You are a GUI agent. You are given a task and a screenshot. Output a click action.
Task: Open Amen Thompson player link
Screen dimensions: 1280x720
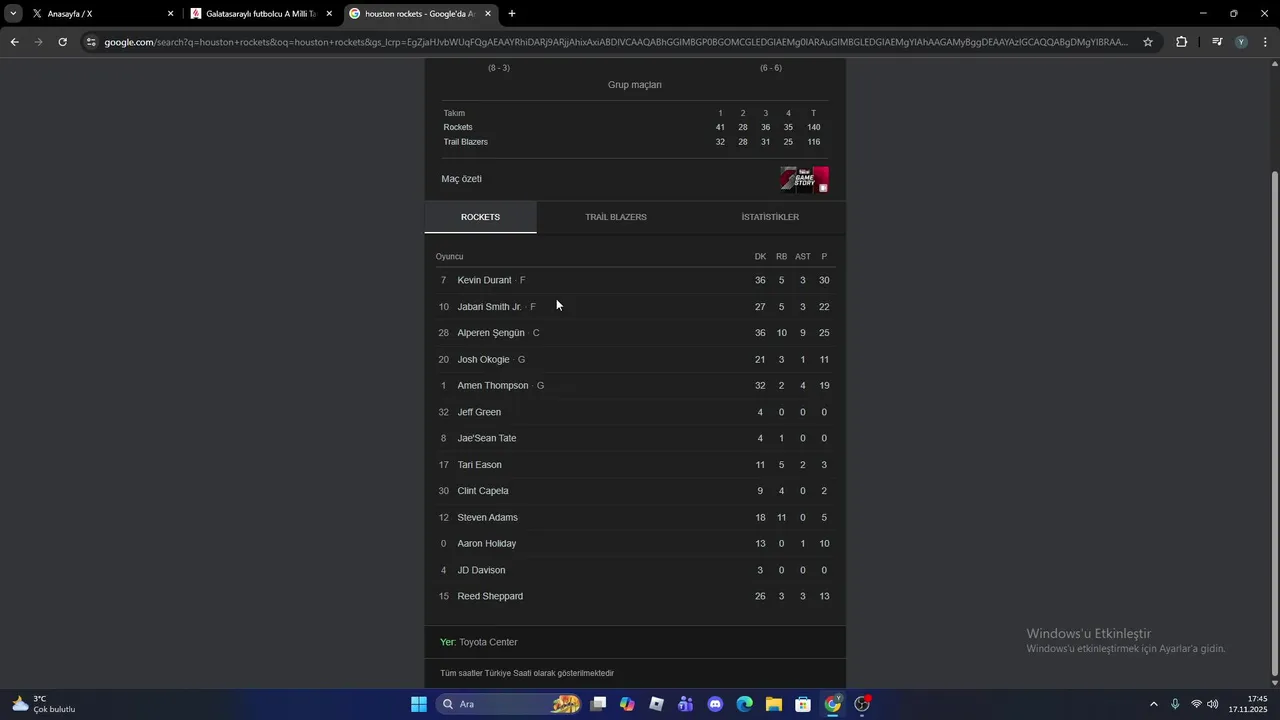tap(493, 386)
